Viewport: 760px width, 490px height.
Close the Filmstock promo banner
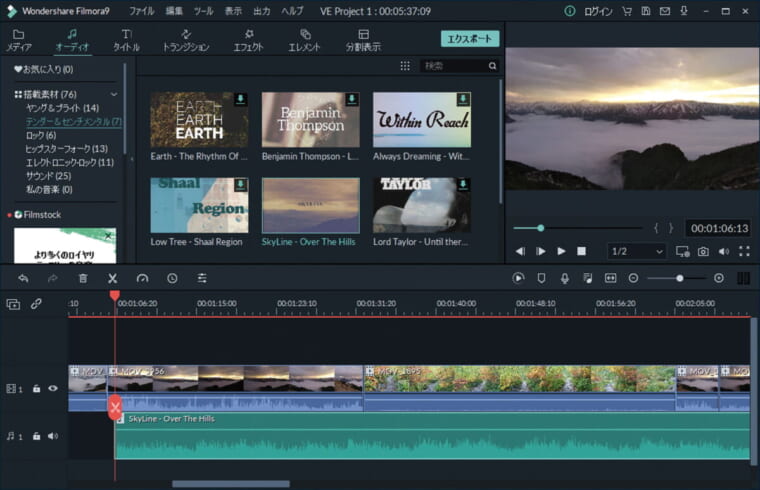[108, 236]
